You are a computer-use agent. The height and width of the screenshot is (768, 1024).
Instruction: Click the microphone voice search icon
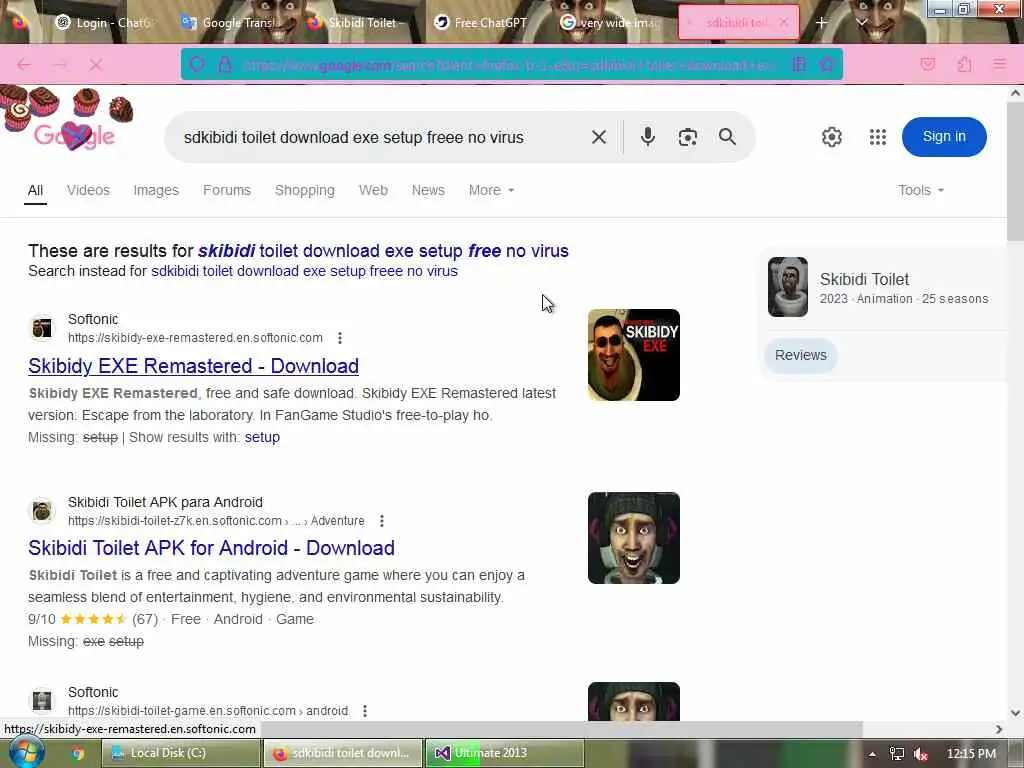[x=647, y=136]
